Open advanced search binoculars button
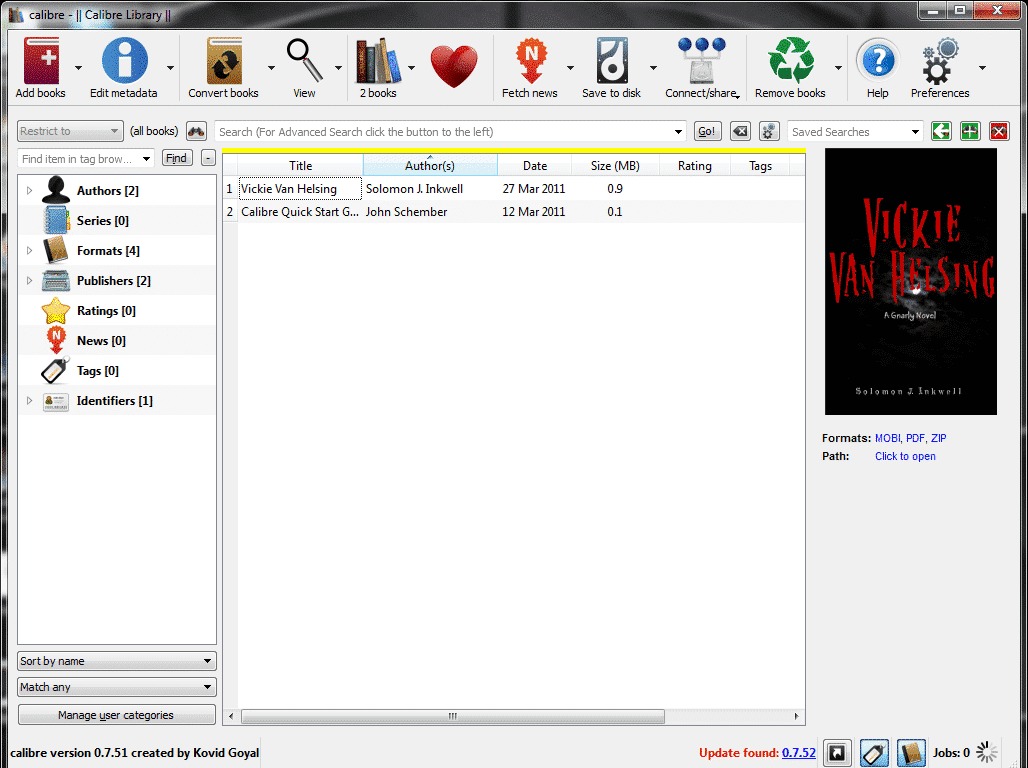 point(196,131)
